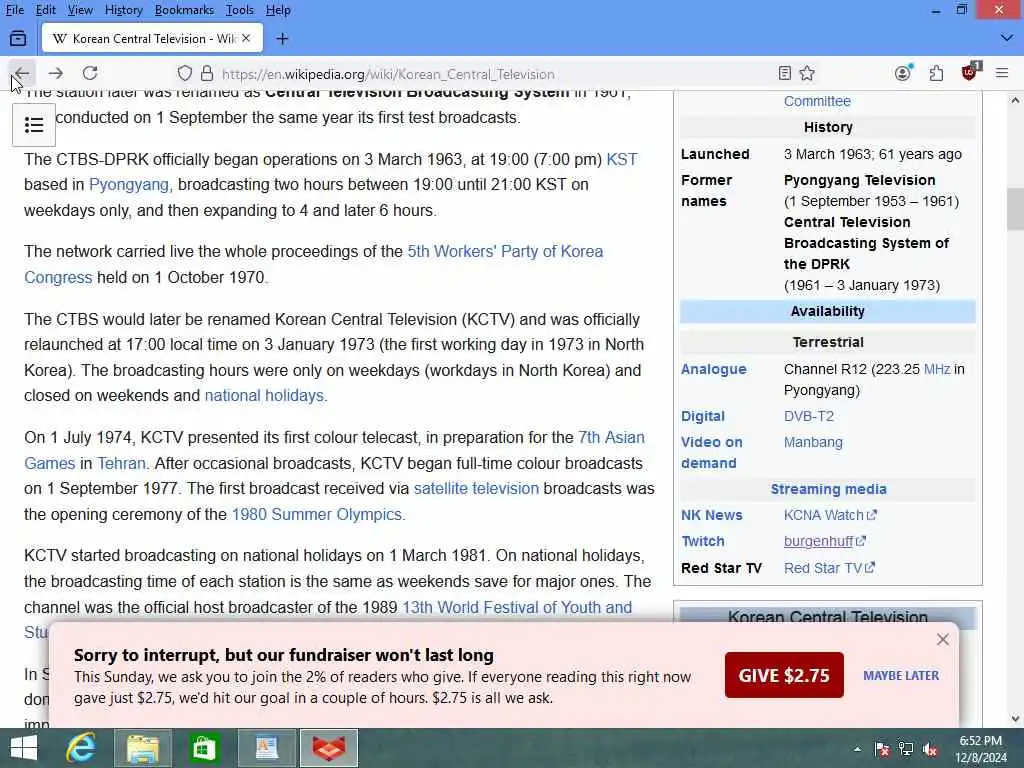Open the Windows Store taskbar icon
The height and width of the screenshot is (768, 1024).
[204, 748]
